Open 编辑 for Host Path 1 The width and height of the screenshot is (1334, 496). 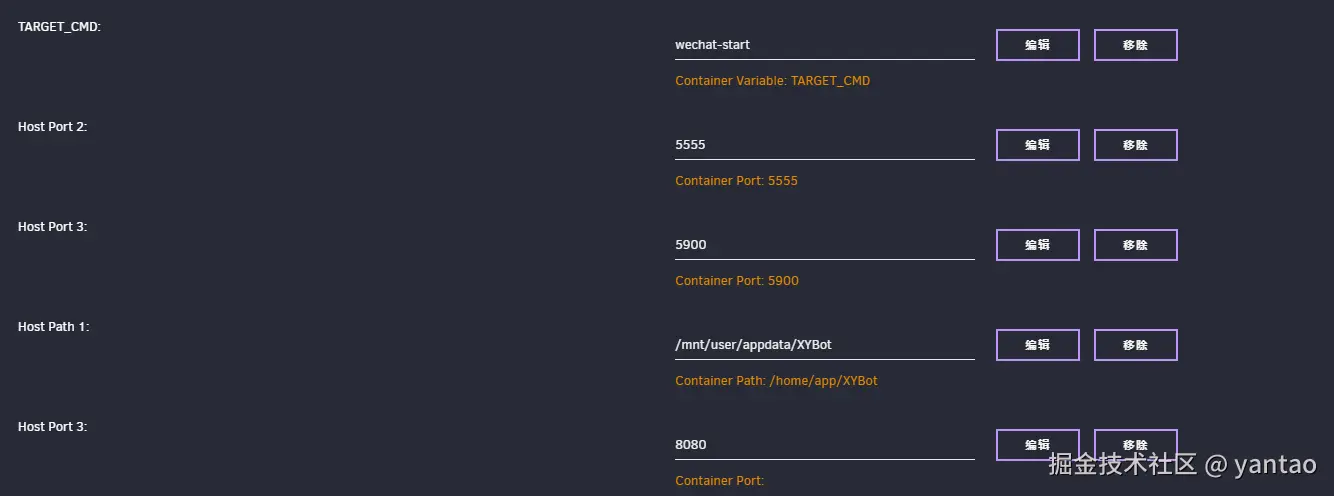pyautogui.click(x=1037, y=345)
